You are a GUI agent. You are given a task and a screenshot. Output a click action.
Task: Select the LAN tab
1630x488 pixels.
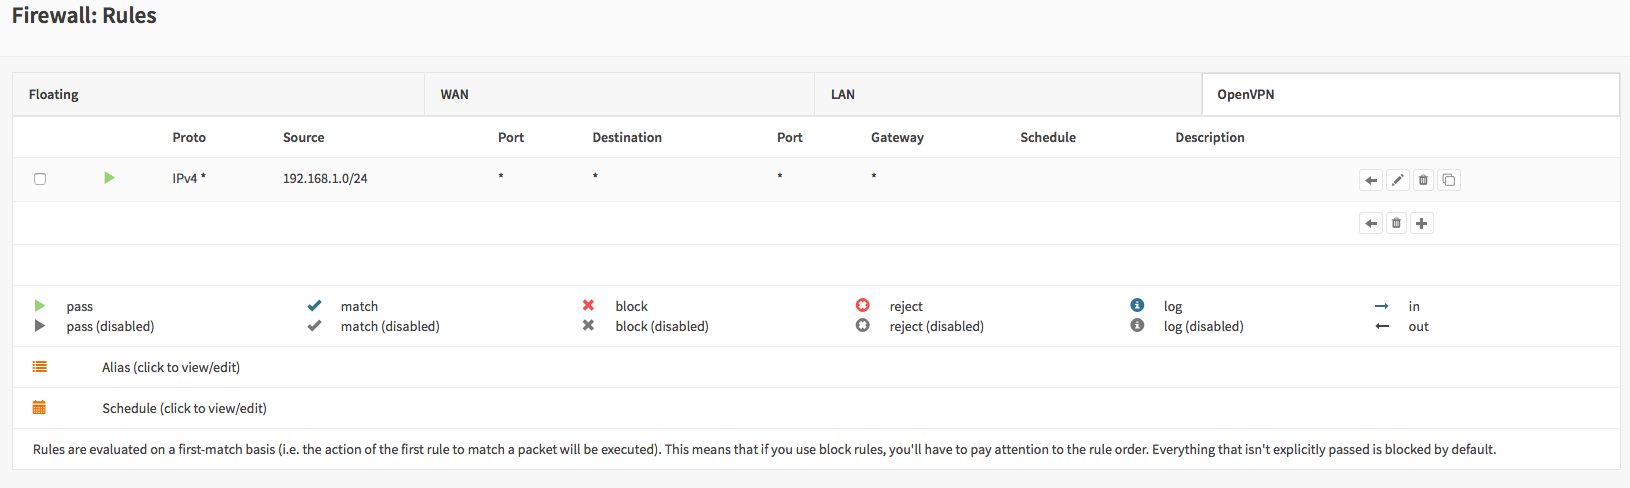tap(843, 94)
